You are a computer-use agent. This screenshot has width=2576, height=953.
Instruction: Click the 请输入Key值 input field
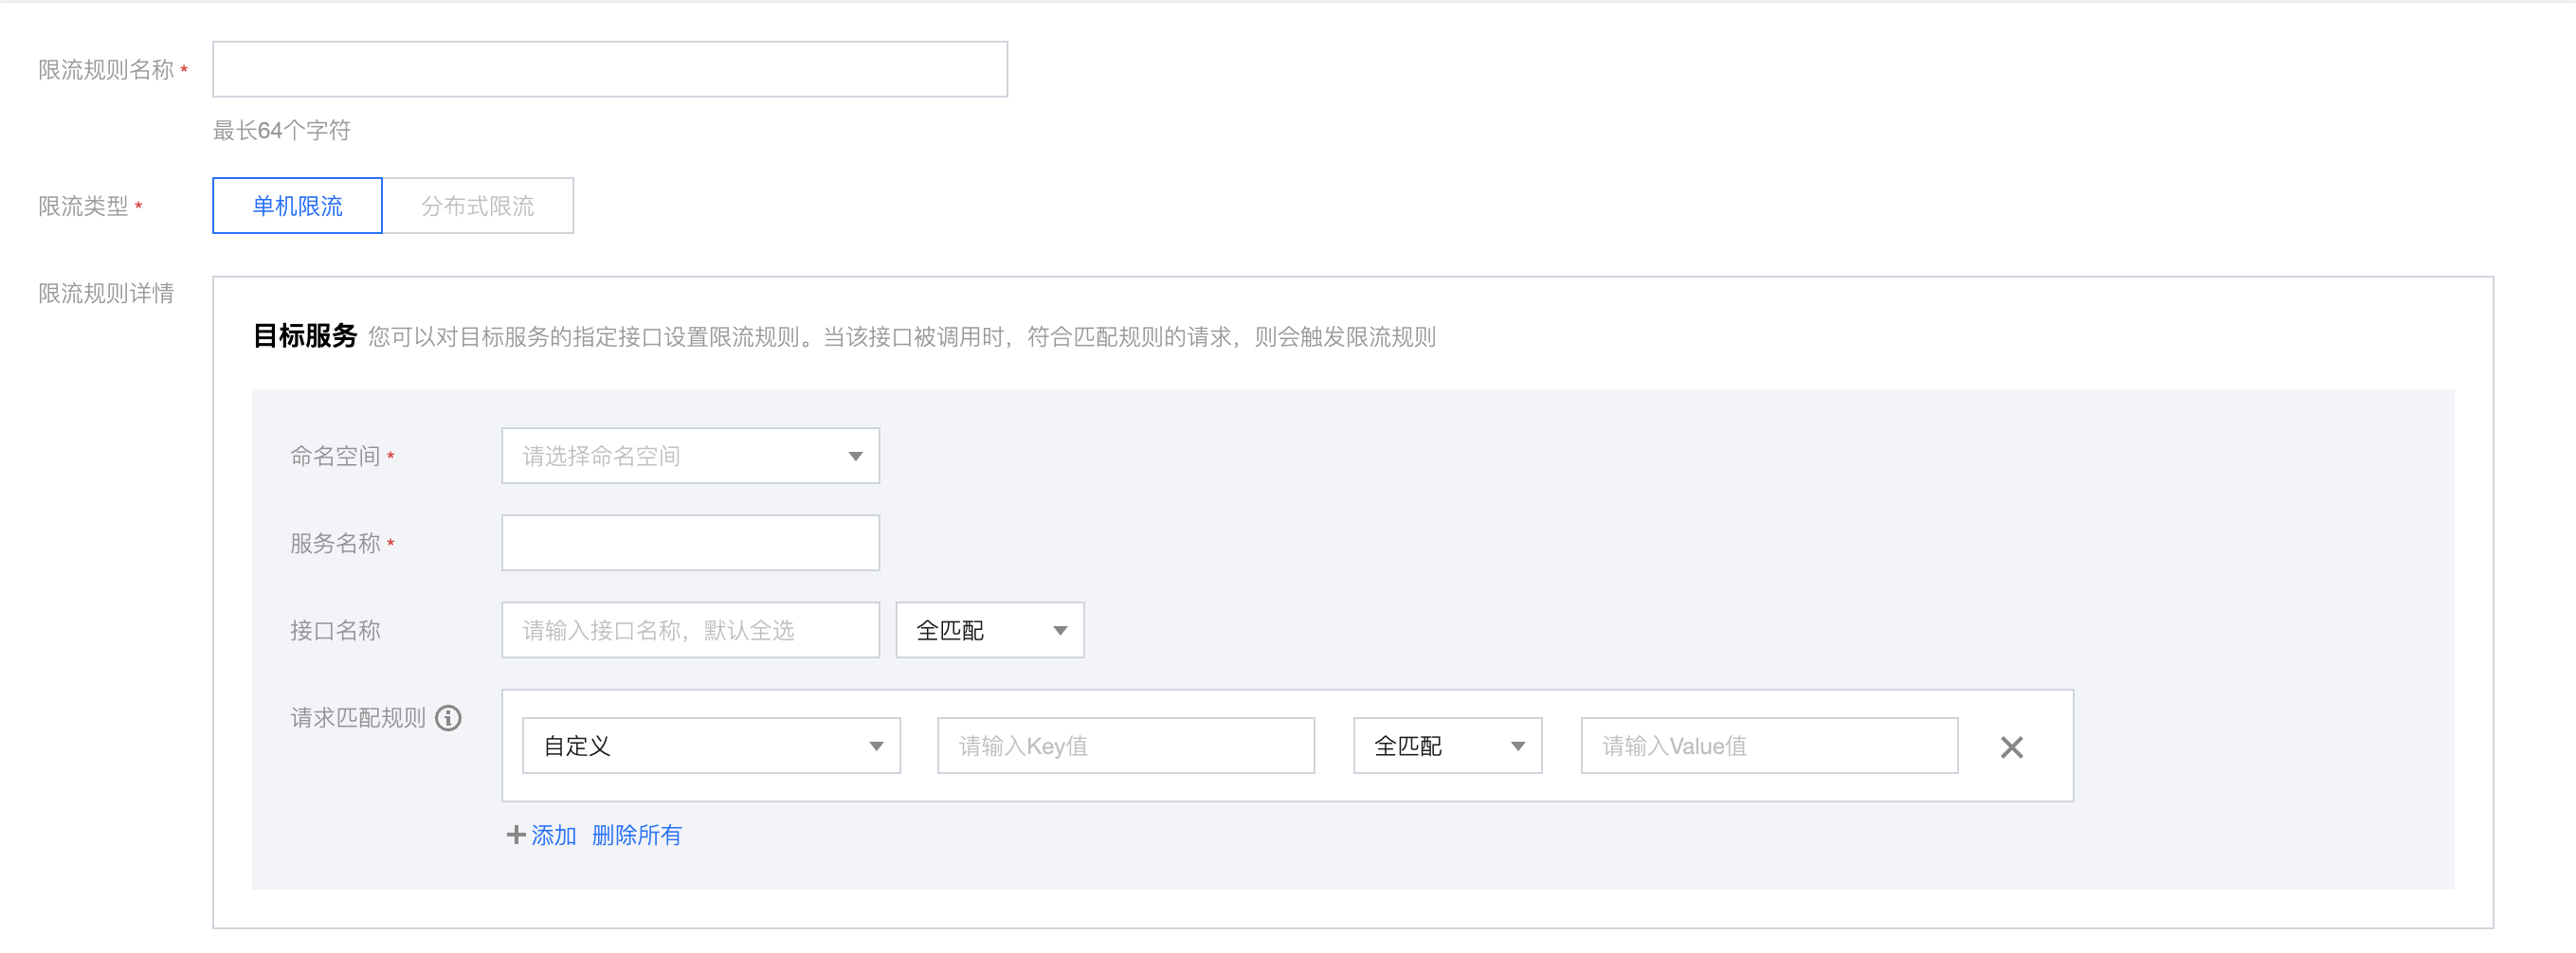(x=1126, y=746)
